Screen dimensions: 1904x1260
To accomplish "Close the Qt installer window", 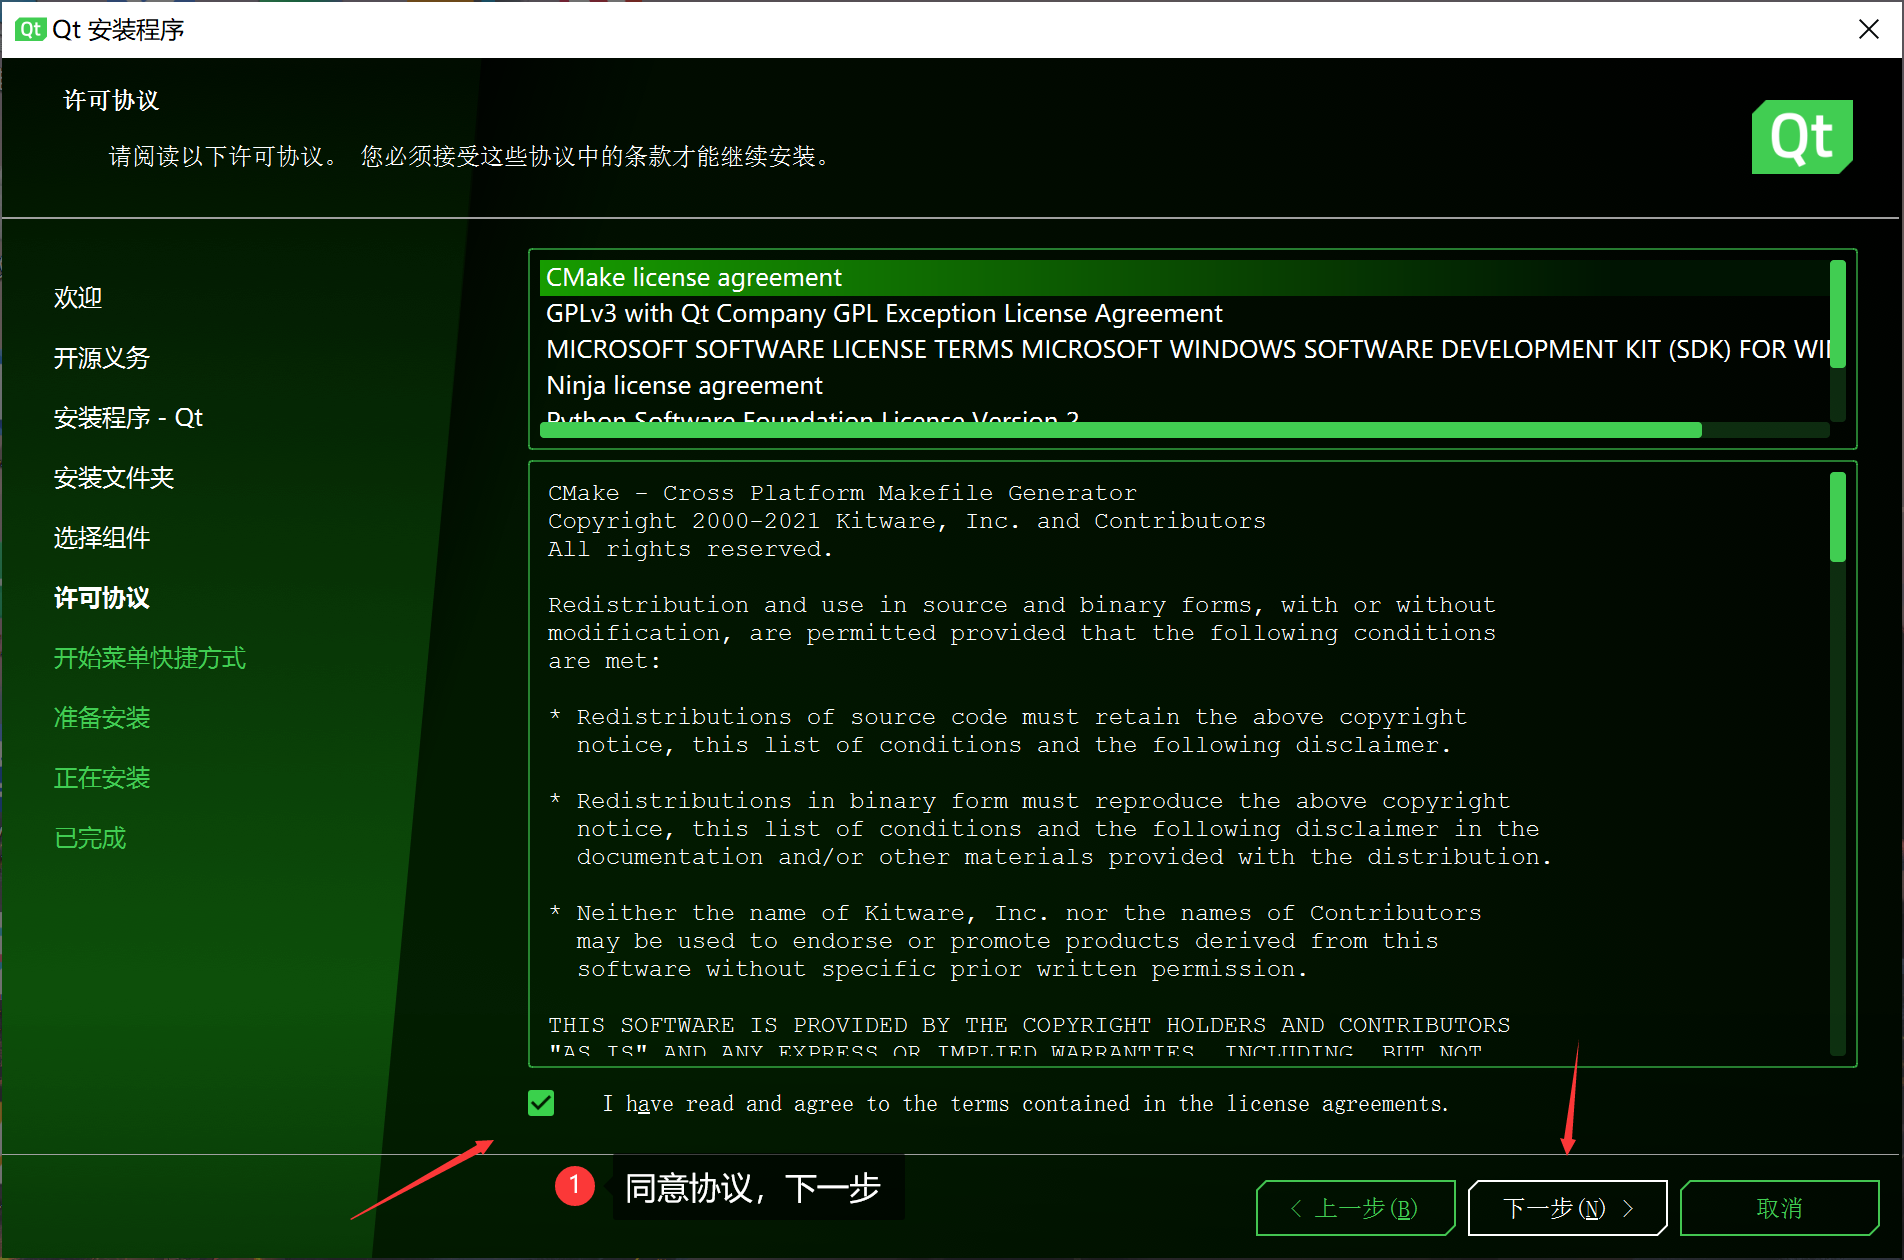I will pos(1868,29).
